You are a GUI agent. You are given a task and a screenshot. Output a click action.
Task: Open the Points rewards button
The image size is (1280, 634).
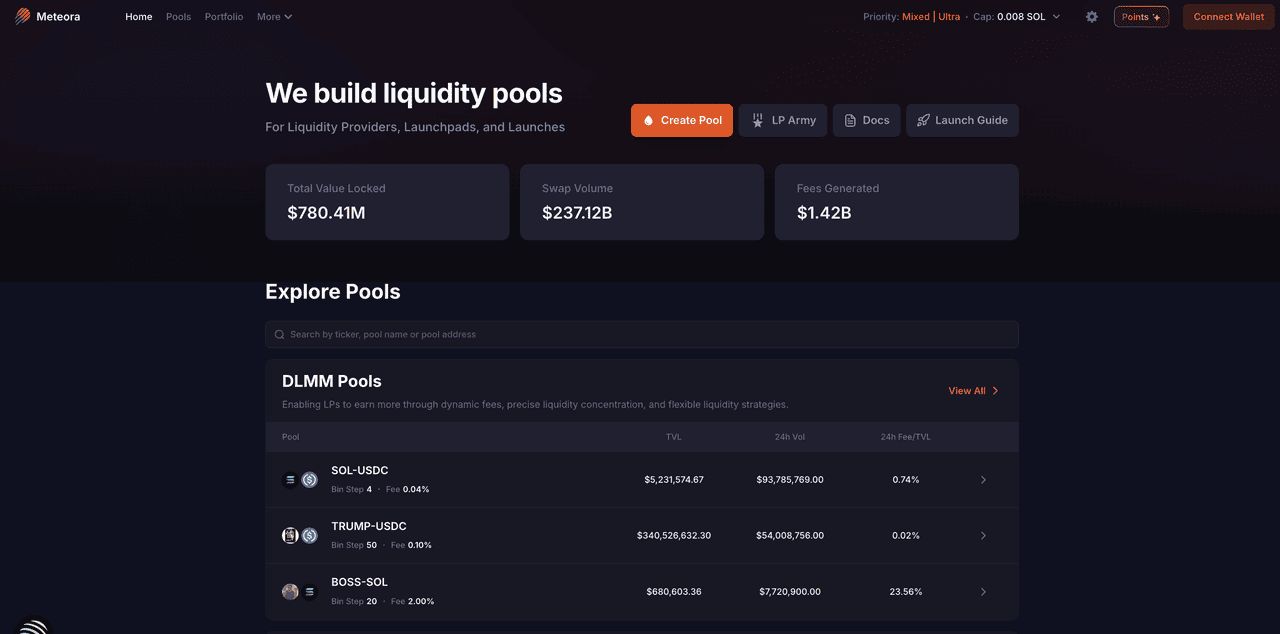coord(1141,17)
